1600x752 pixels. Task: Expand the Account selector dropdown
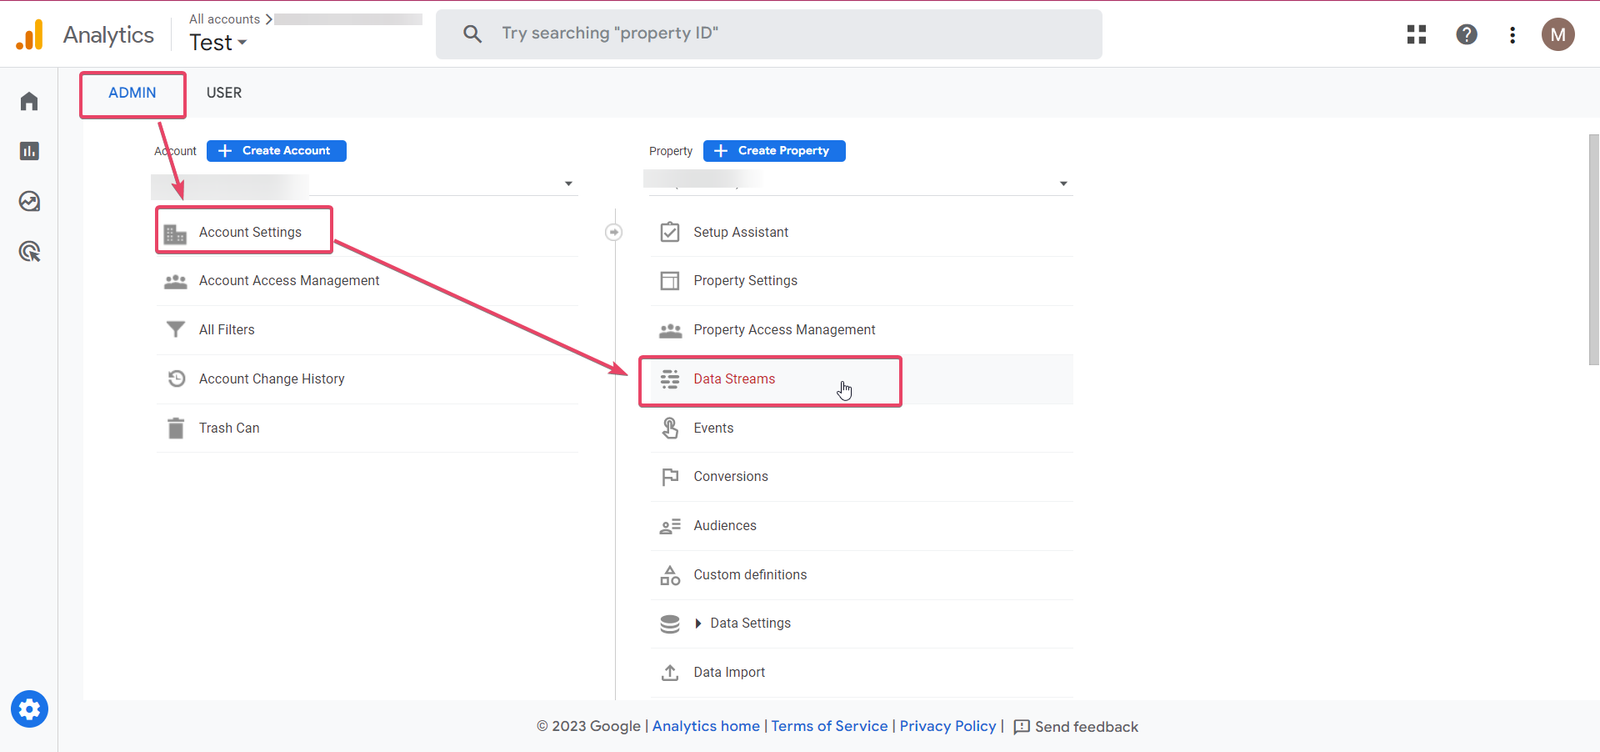click(568, 184)
